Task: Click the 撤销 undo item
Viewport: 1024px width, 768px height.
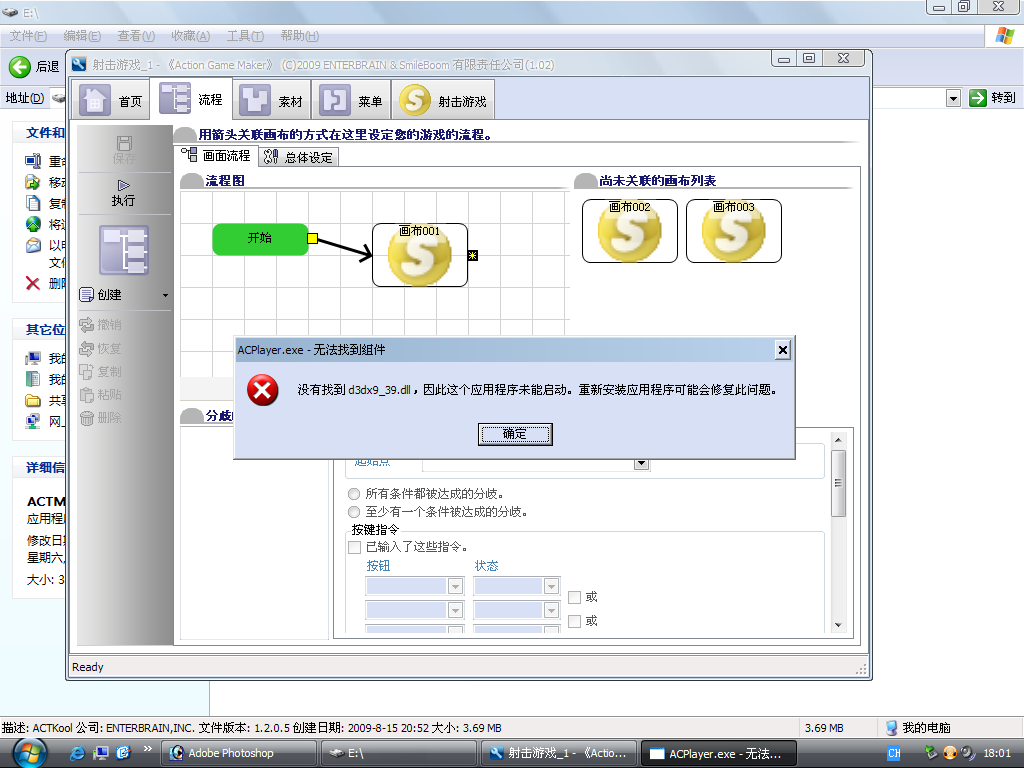Action: click(x=101, y=325)
